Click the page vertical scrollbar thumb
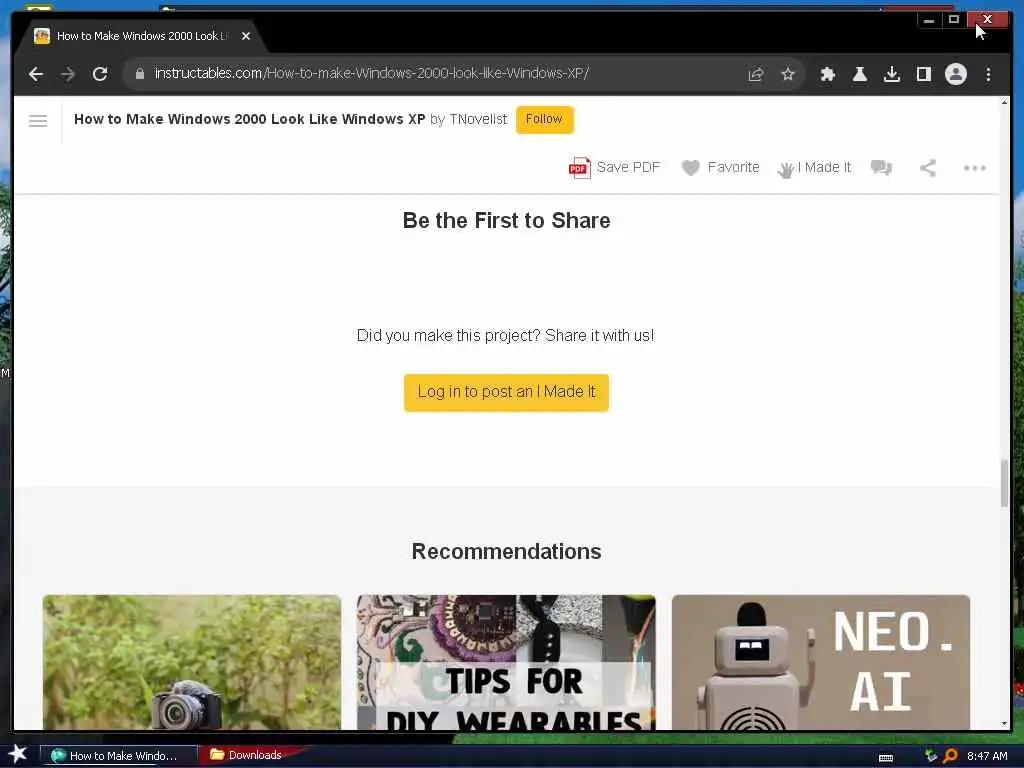Screen dimensions: 1024x768 pyautogui.click(x=1004, y=483)
